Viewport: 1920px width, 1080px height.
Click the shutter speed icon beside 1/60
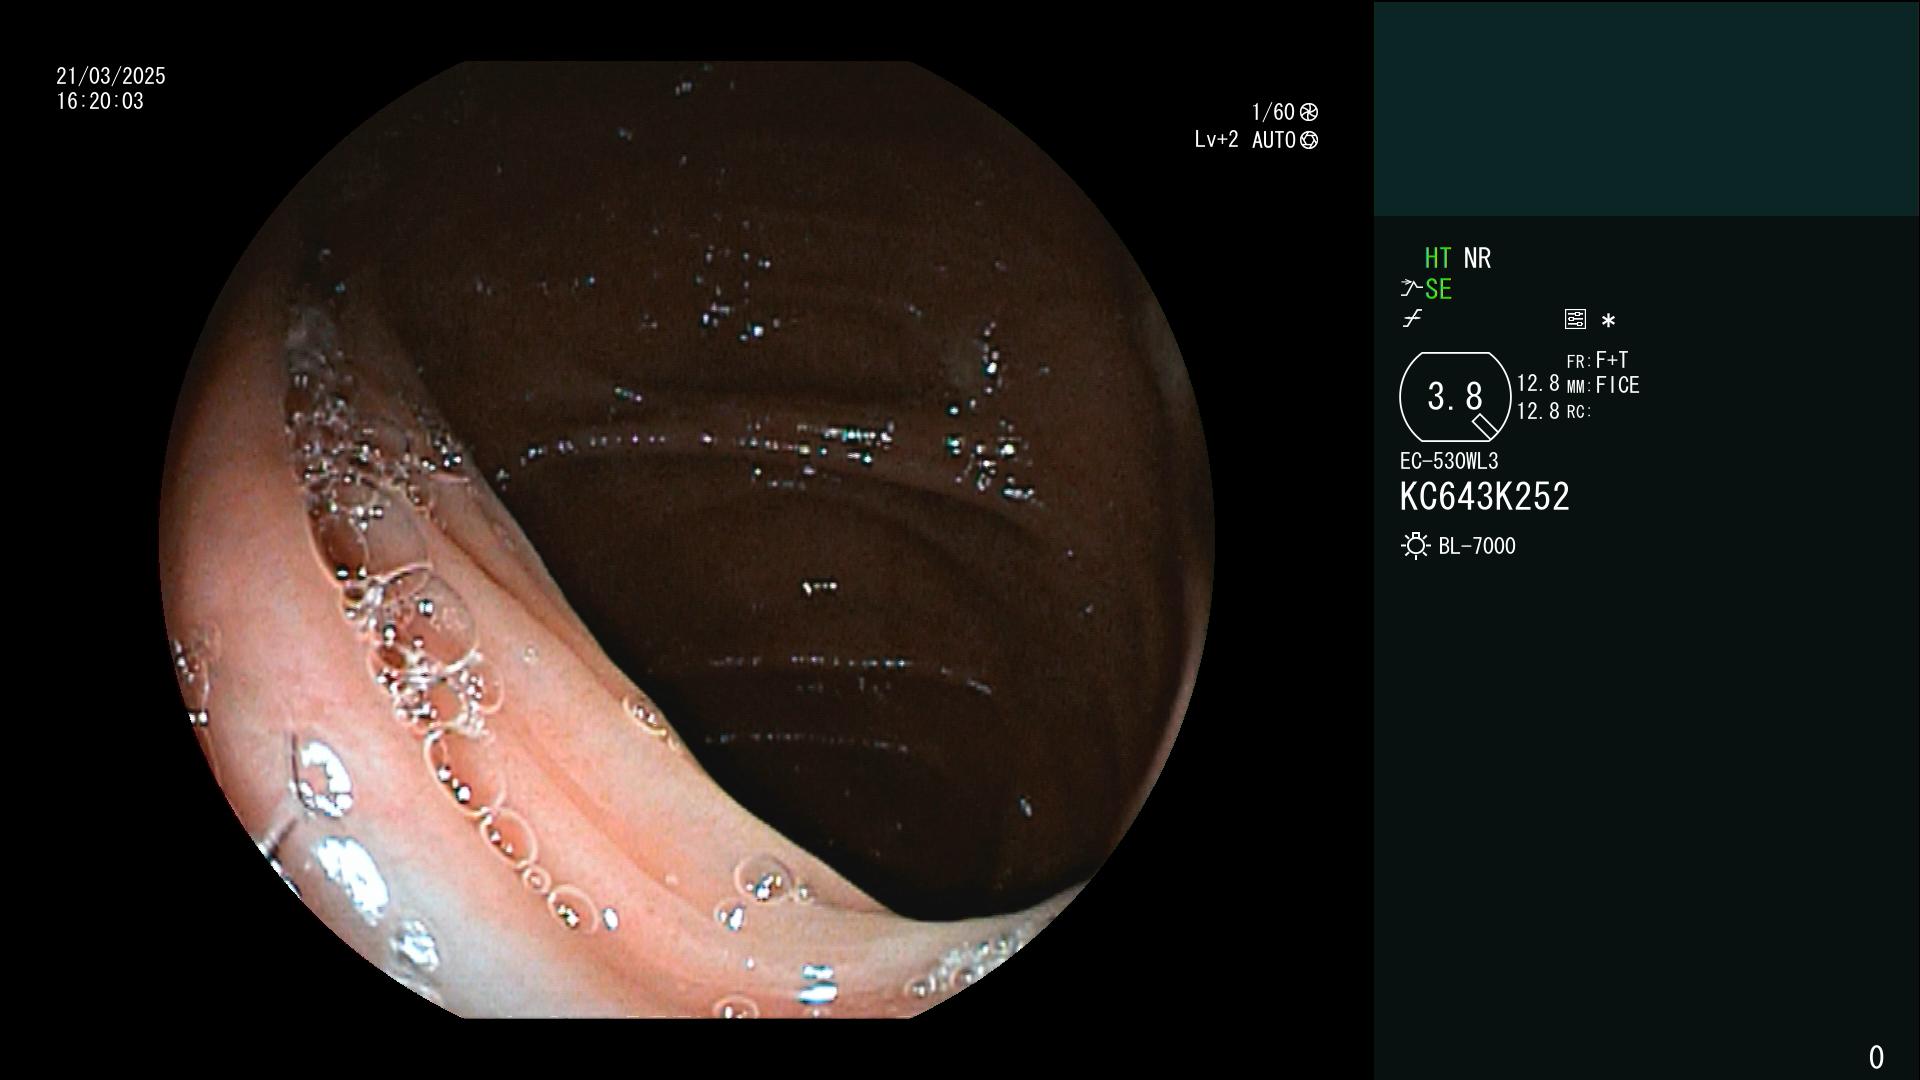tap(1309, 112)
